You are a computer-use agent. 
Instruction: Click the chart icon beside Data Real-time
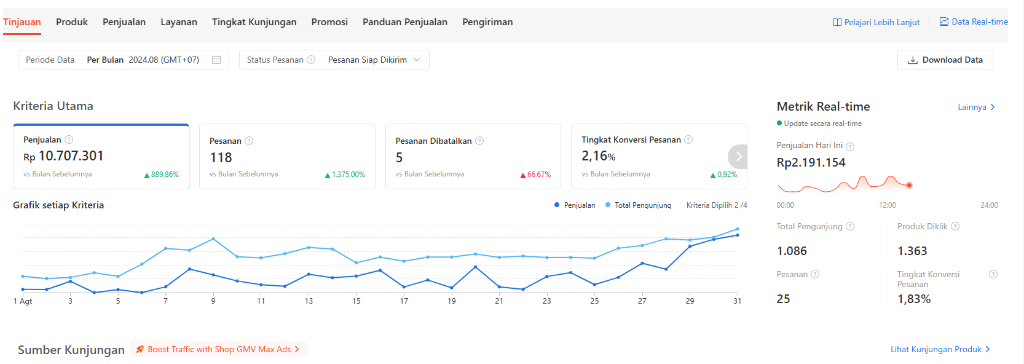[944, 22]
